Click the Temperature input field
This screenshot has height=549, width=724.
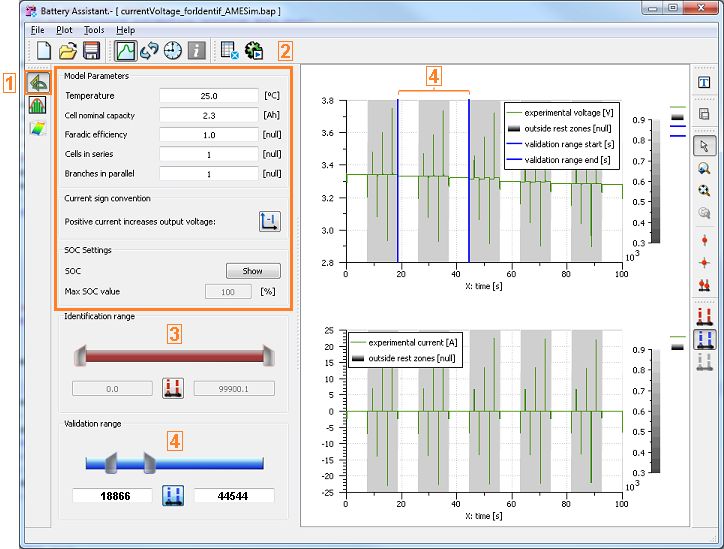(x=208, y=96)
